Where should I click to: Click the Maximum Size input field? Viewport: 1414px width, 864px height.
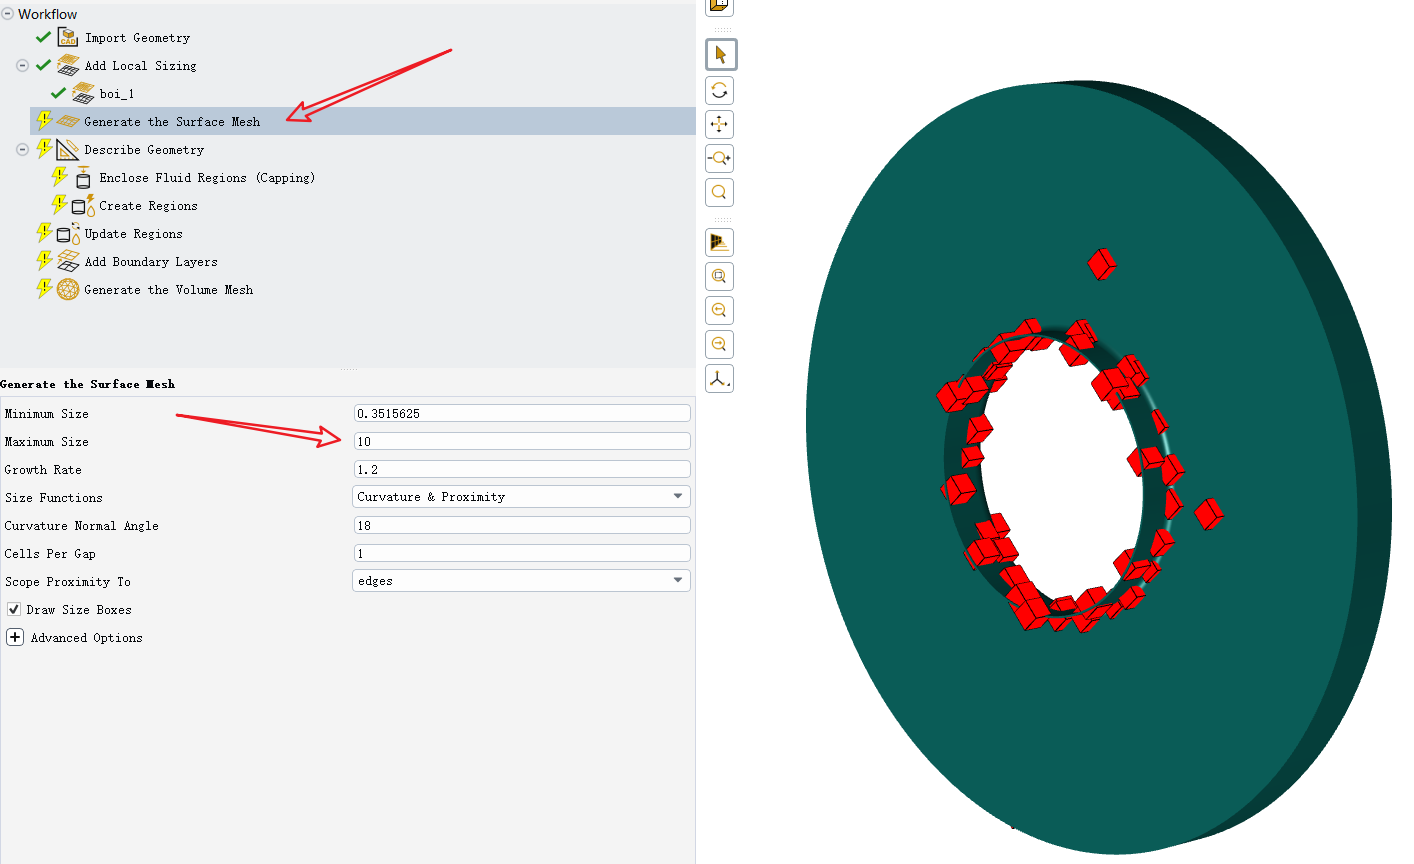pos(521,441)
